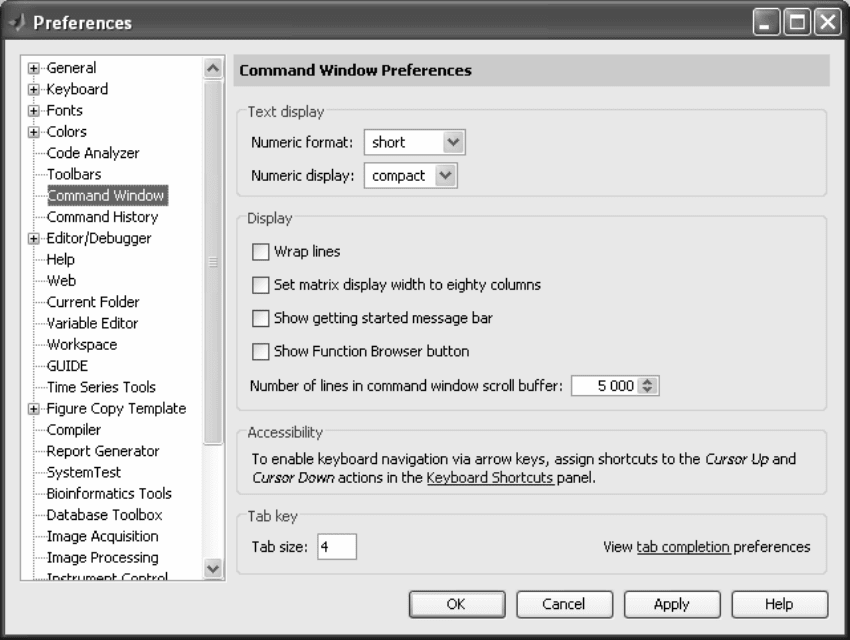The image size is (850, 640).
Task: Expand the Colors tree node
Action: coord(34,132)
